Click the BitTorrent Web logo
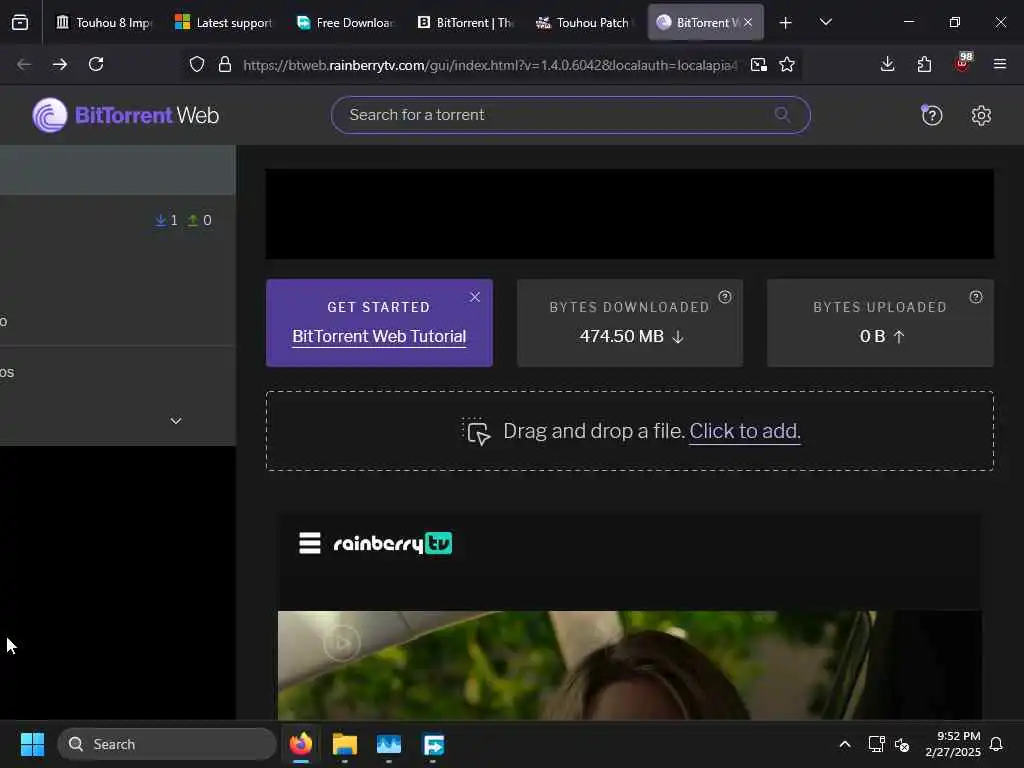 click(x=125, y=115)
